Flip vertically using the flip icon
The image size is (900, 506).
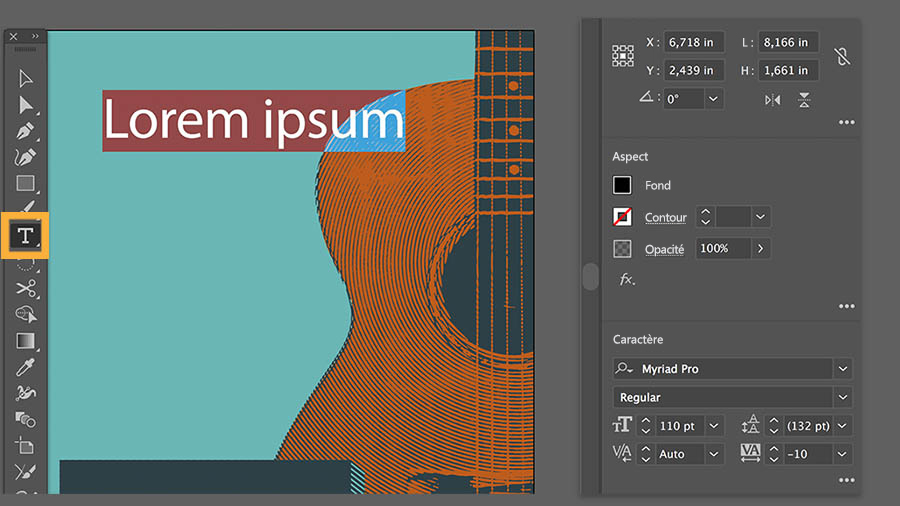pyautogui.click(x=804, y=100)
